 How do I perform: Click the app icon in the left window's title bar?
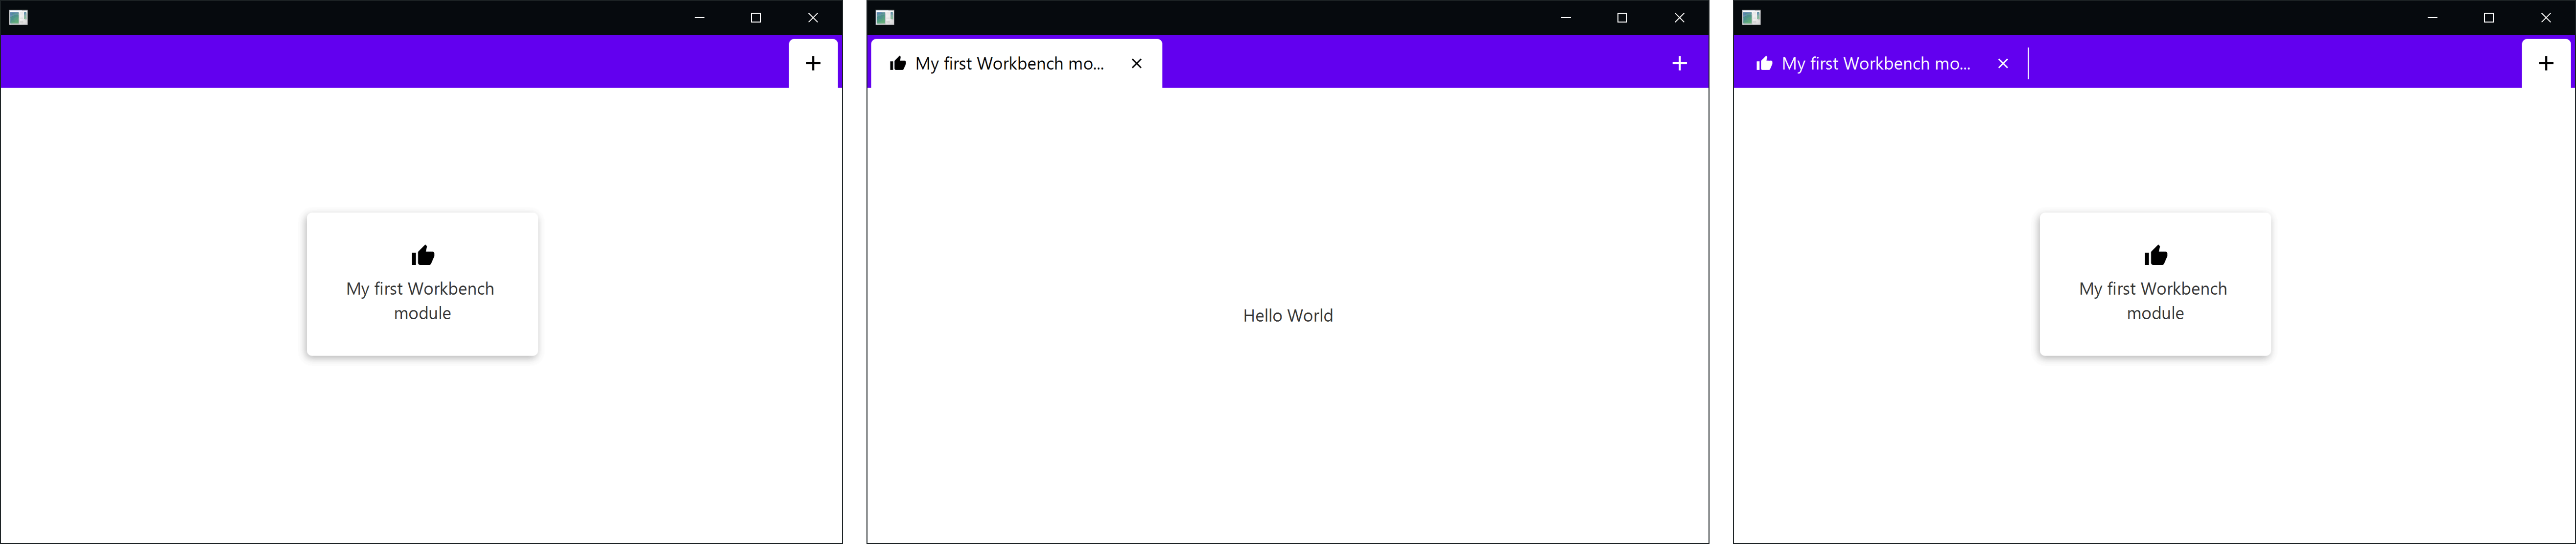click(x=18, y=17)
